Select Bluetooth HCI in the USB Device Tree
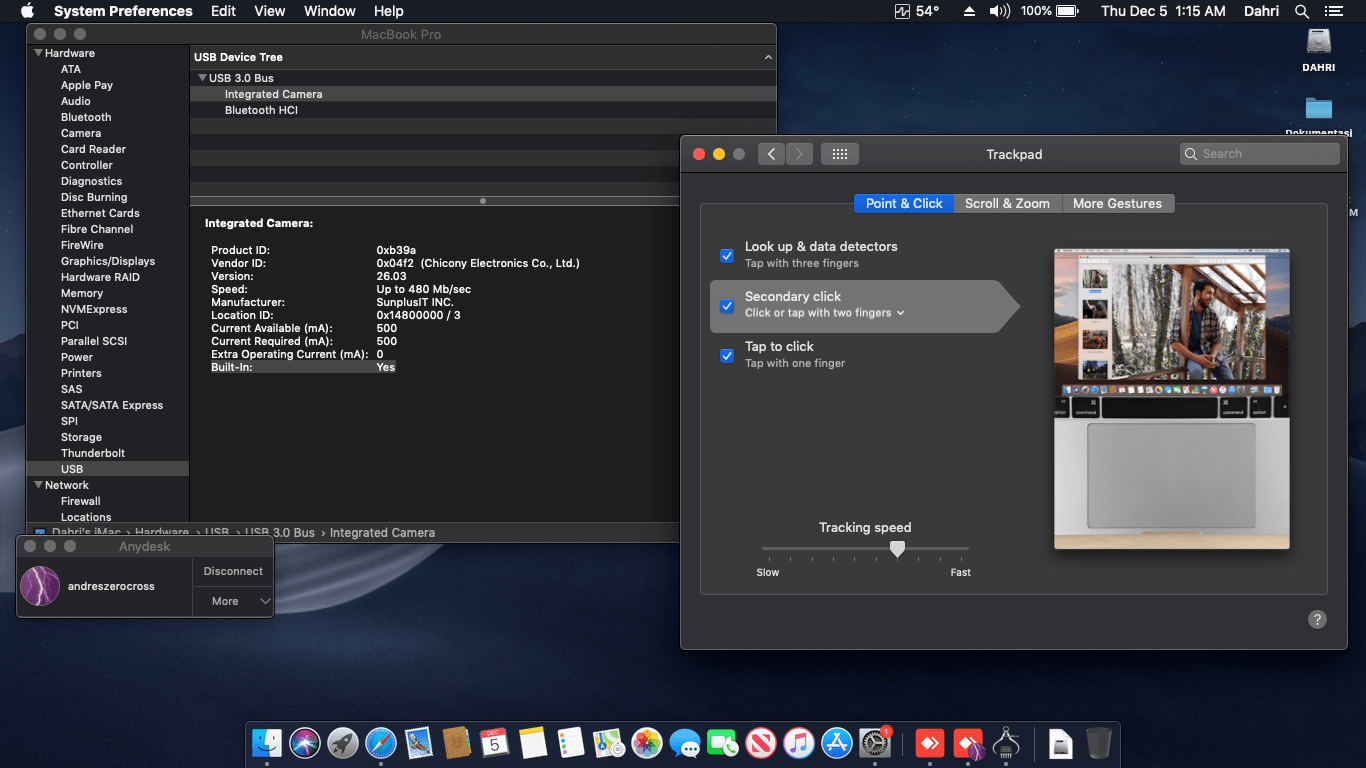Image resolution: width=1366 pixels, height=768 pixels. (261, 110)
